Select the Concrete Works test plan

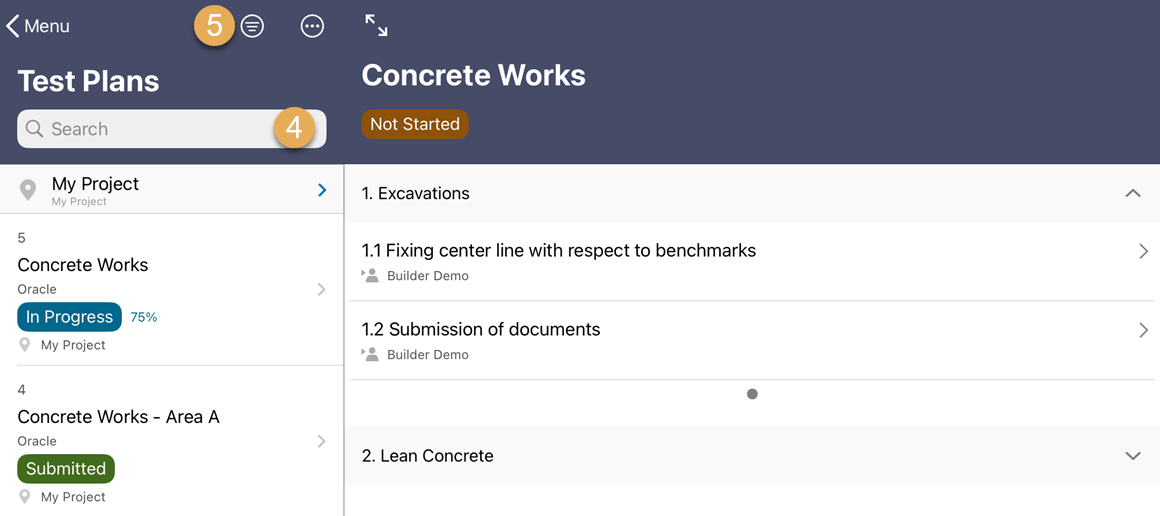coord(83,265)
